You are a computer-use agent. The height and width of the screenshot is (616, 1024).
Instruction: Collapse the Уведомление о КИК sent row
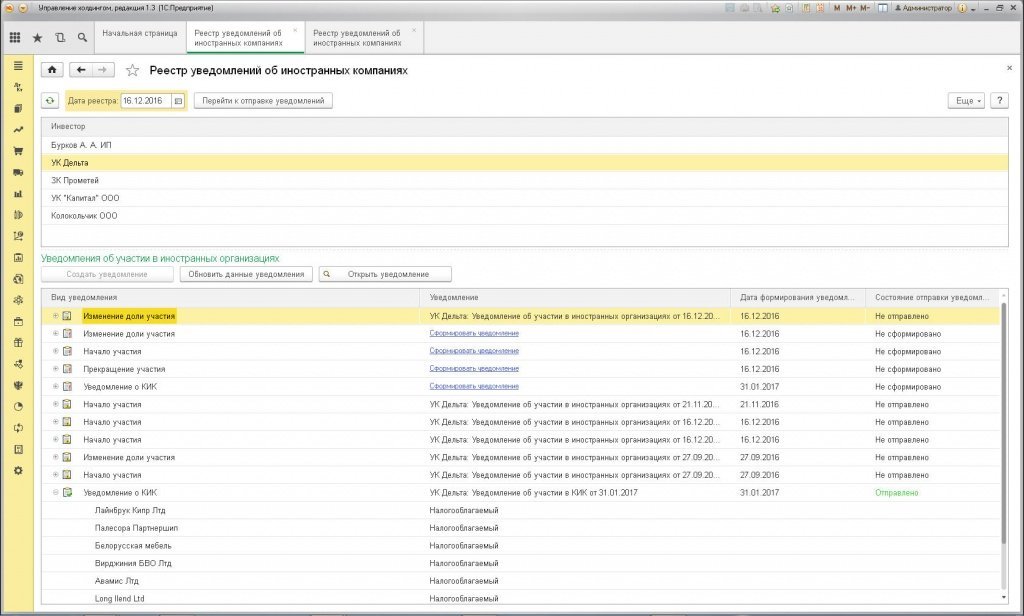[56, 493]
